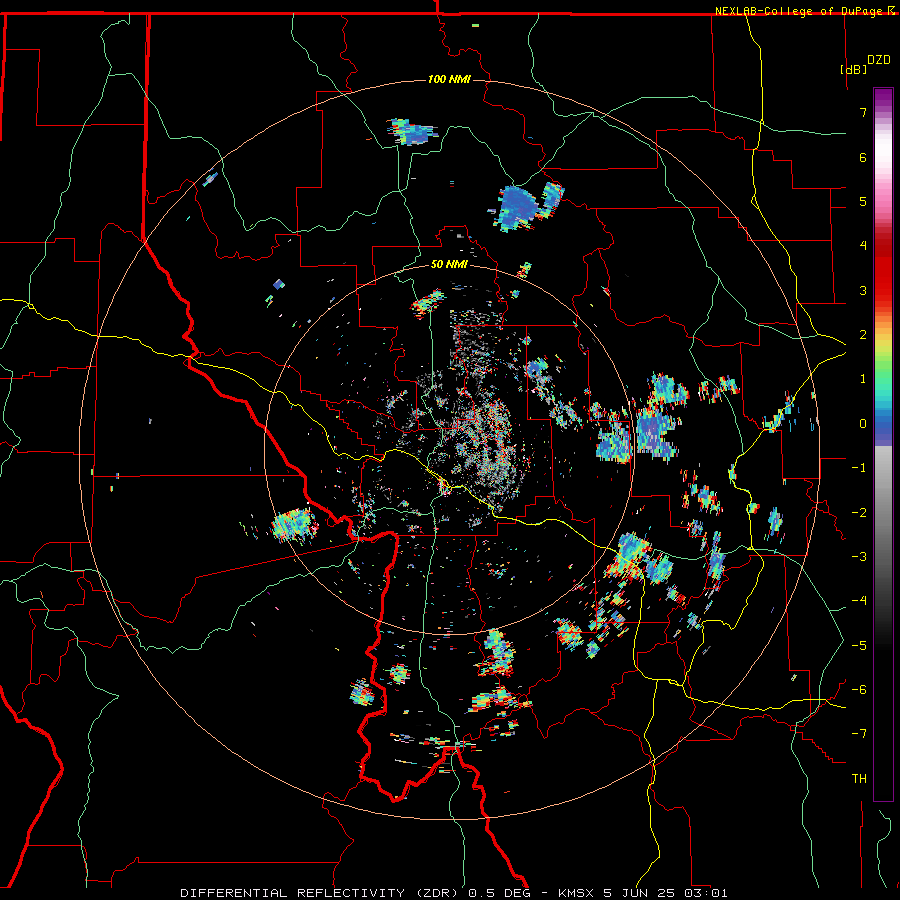Select the -1 value on the scale
The image size is (900, 900).
point(859,468)
